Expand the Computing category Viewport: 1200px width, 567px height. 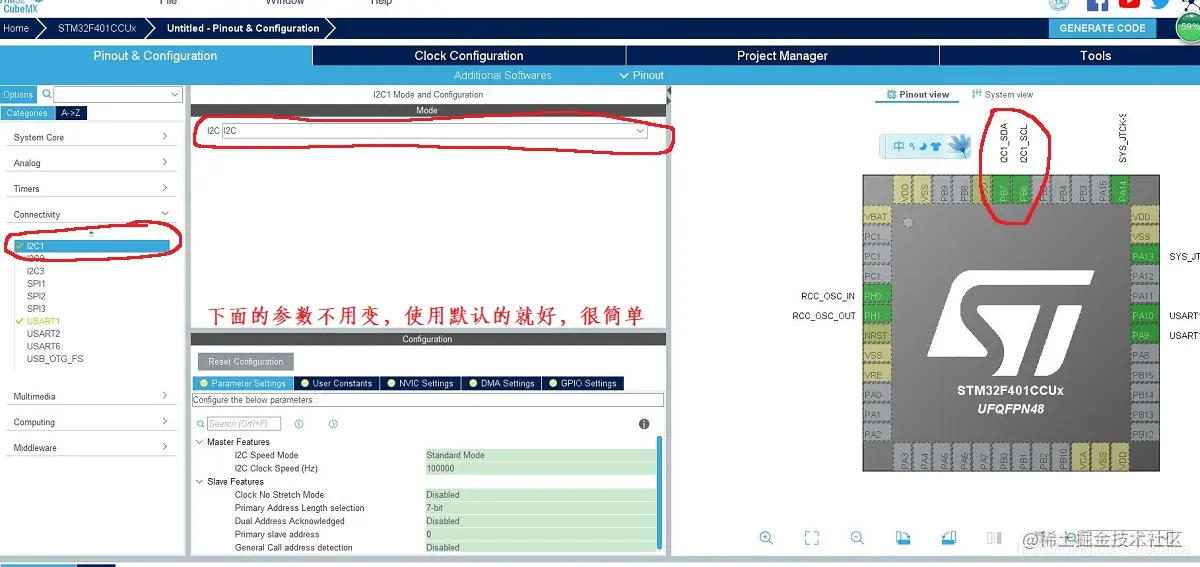coord(91,422)
